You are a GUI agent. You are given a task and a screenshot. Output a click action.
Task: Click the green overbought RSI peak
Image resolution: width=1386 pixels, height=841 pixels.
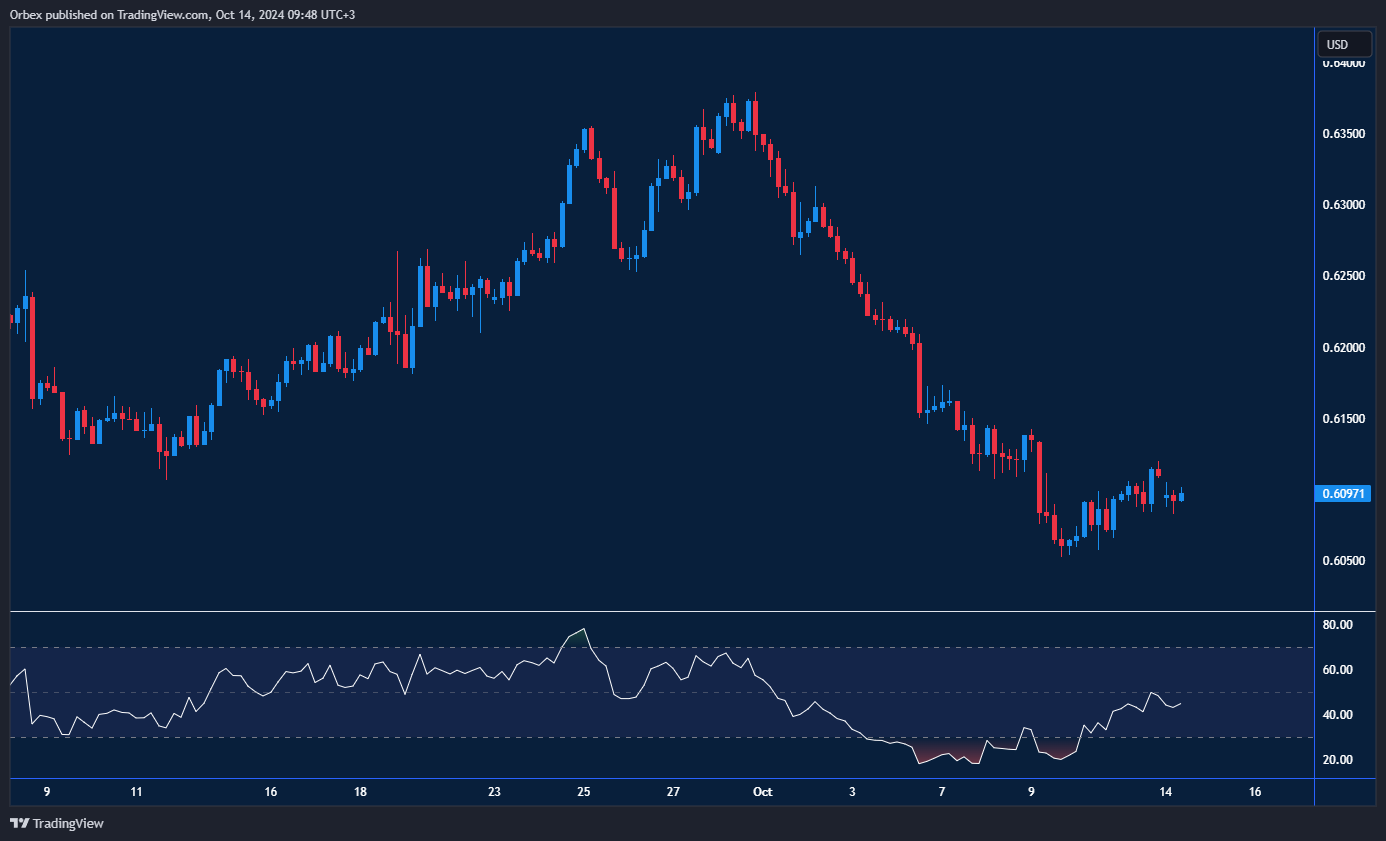click(576, 638)
